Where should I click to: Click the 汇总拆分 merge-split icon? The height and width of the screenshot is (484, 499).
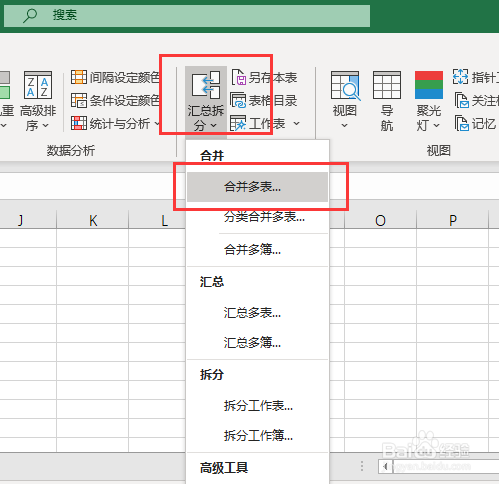point(206,85)
